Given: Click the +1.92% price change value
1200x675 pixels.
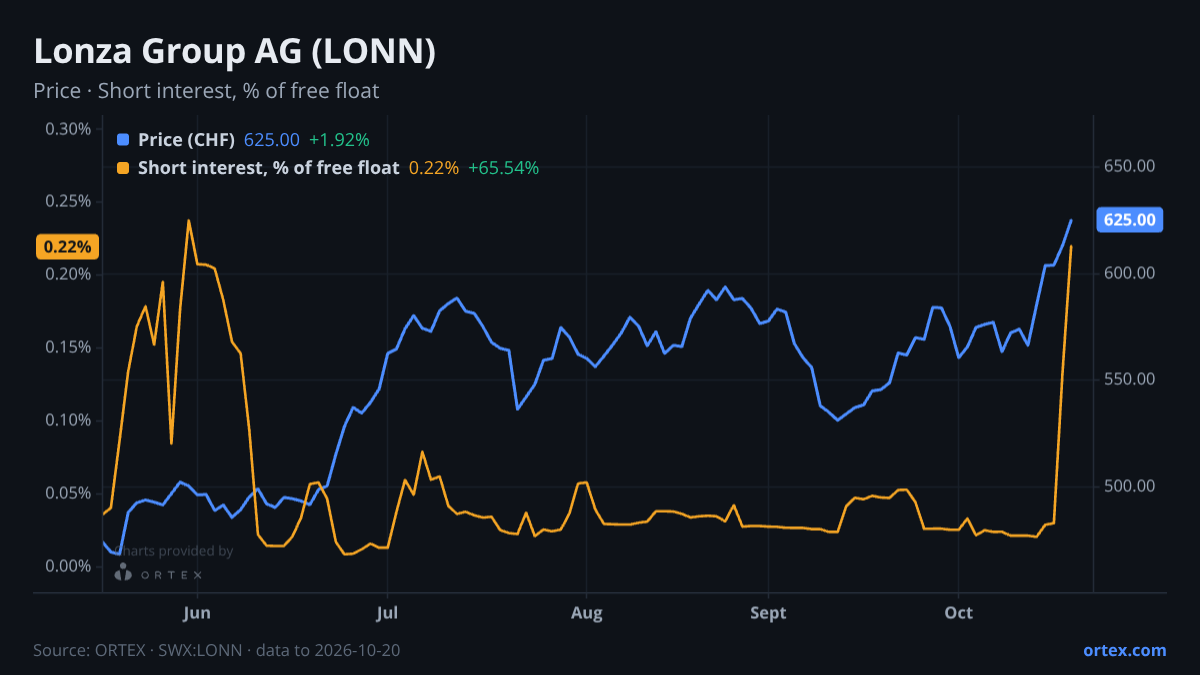Looking at the screenshot, I should [339, 140].
